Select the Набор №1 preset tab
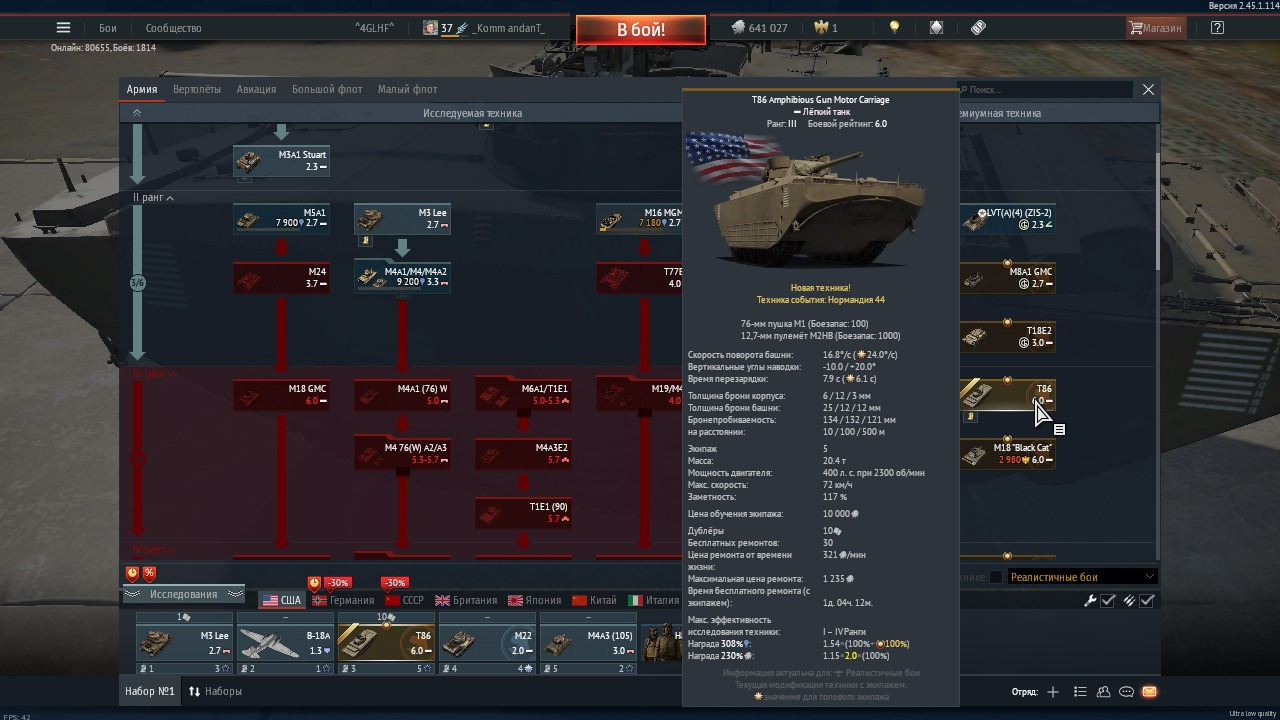1280x720 pixels. (x=150, y=691)
